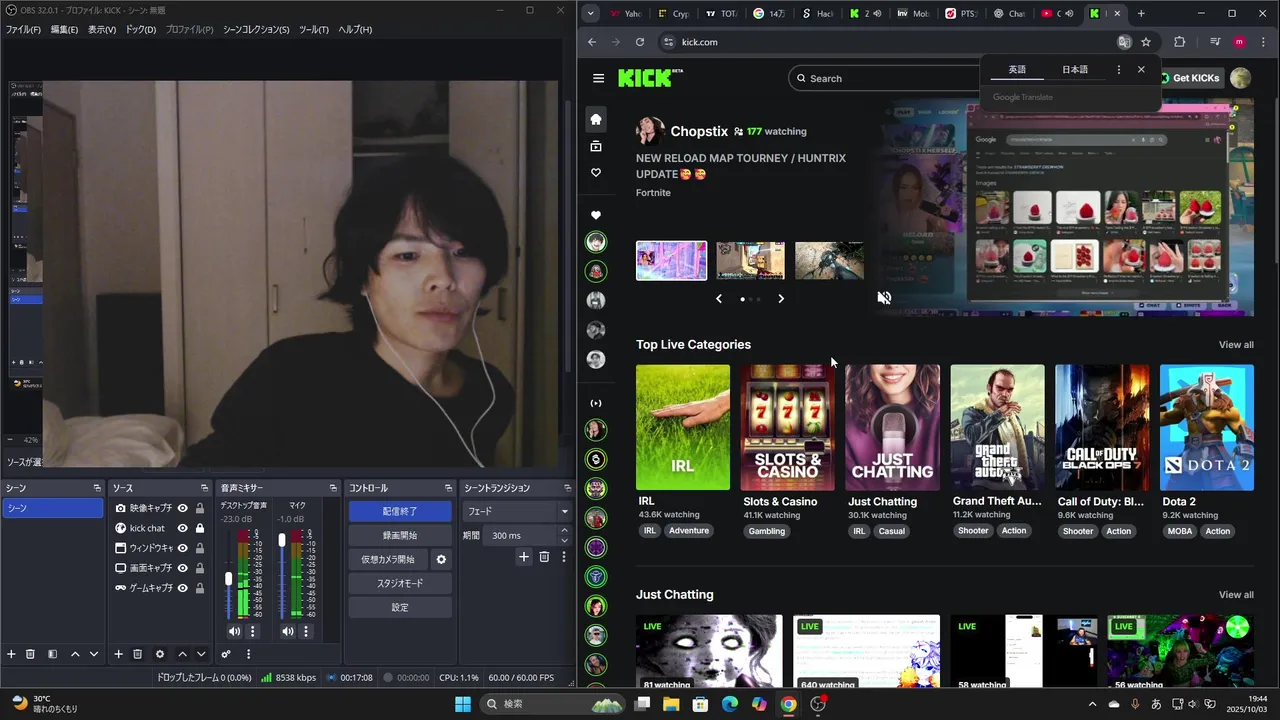This screenshot has width=1280, height=720.
Task: Undock the ソース panel
Action: click(x=205, y=488)
